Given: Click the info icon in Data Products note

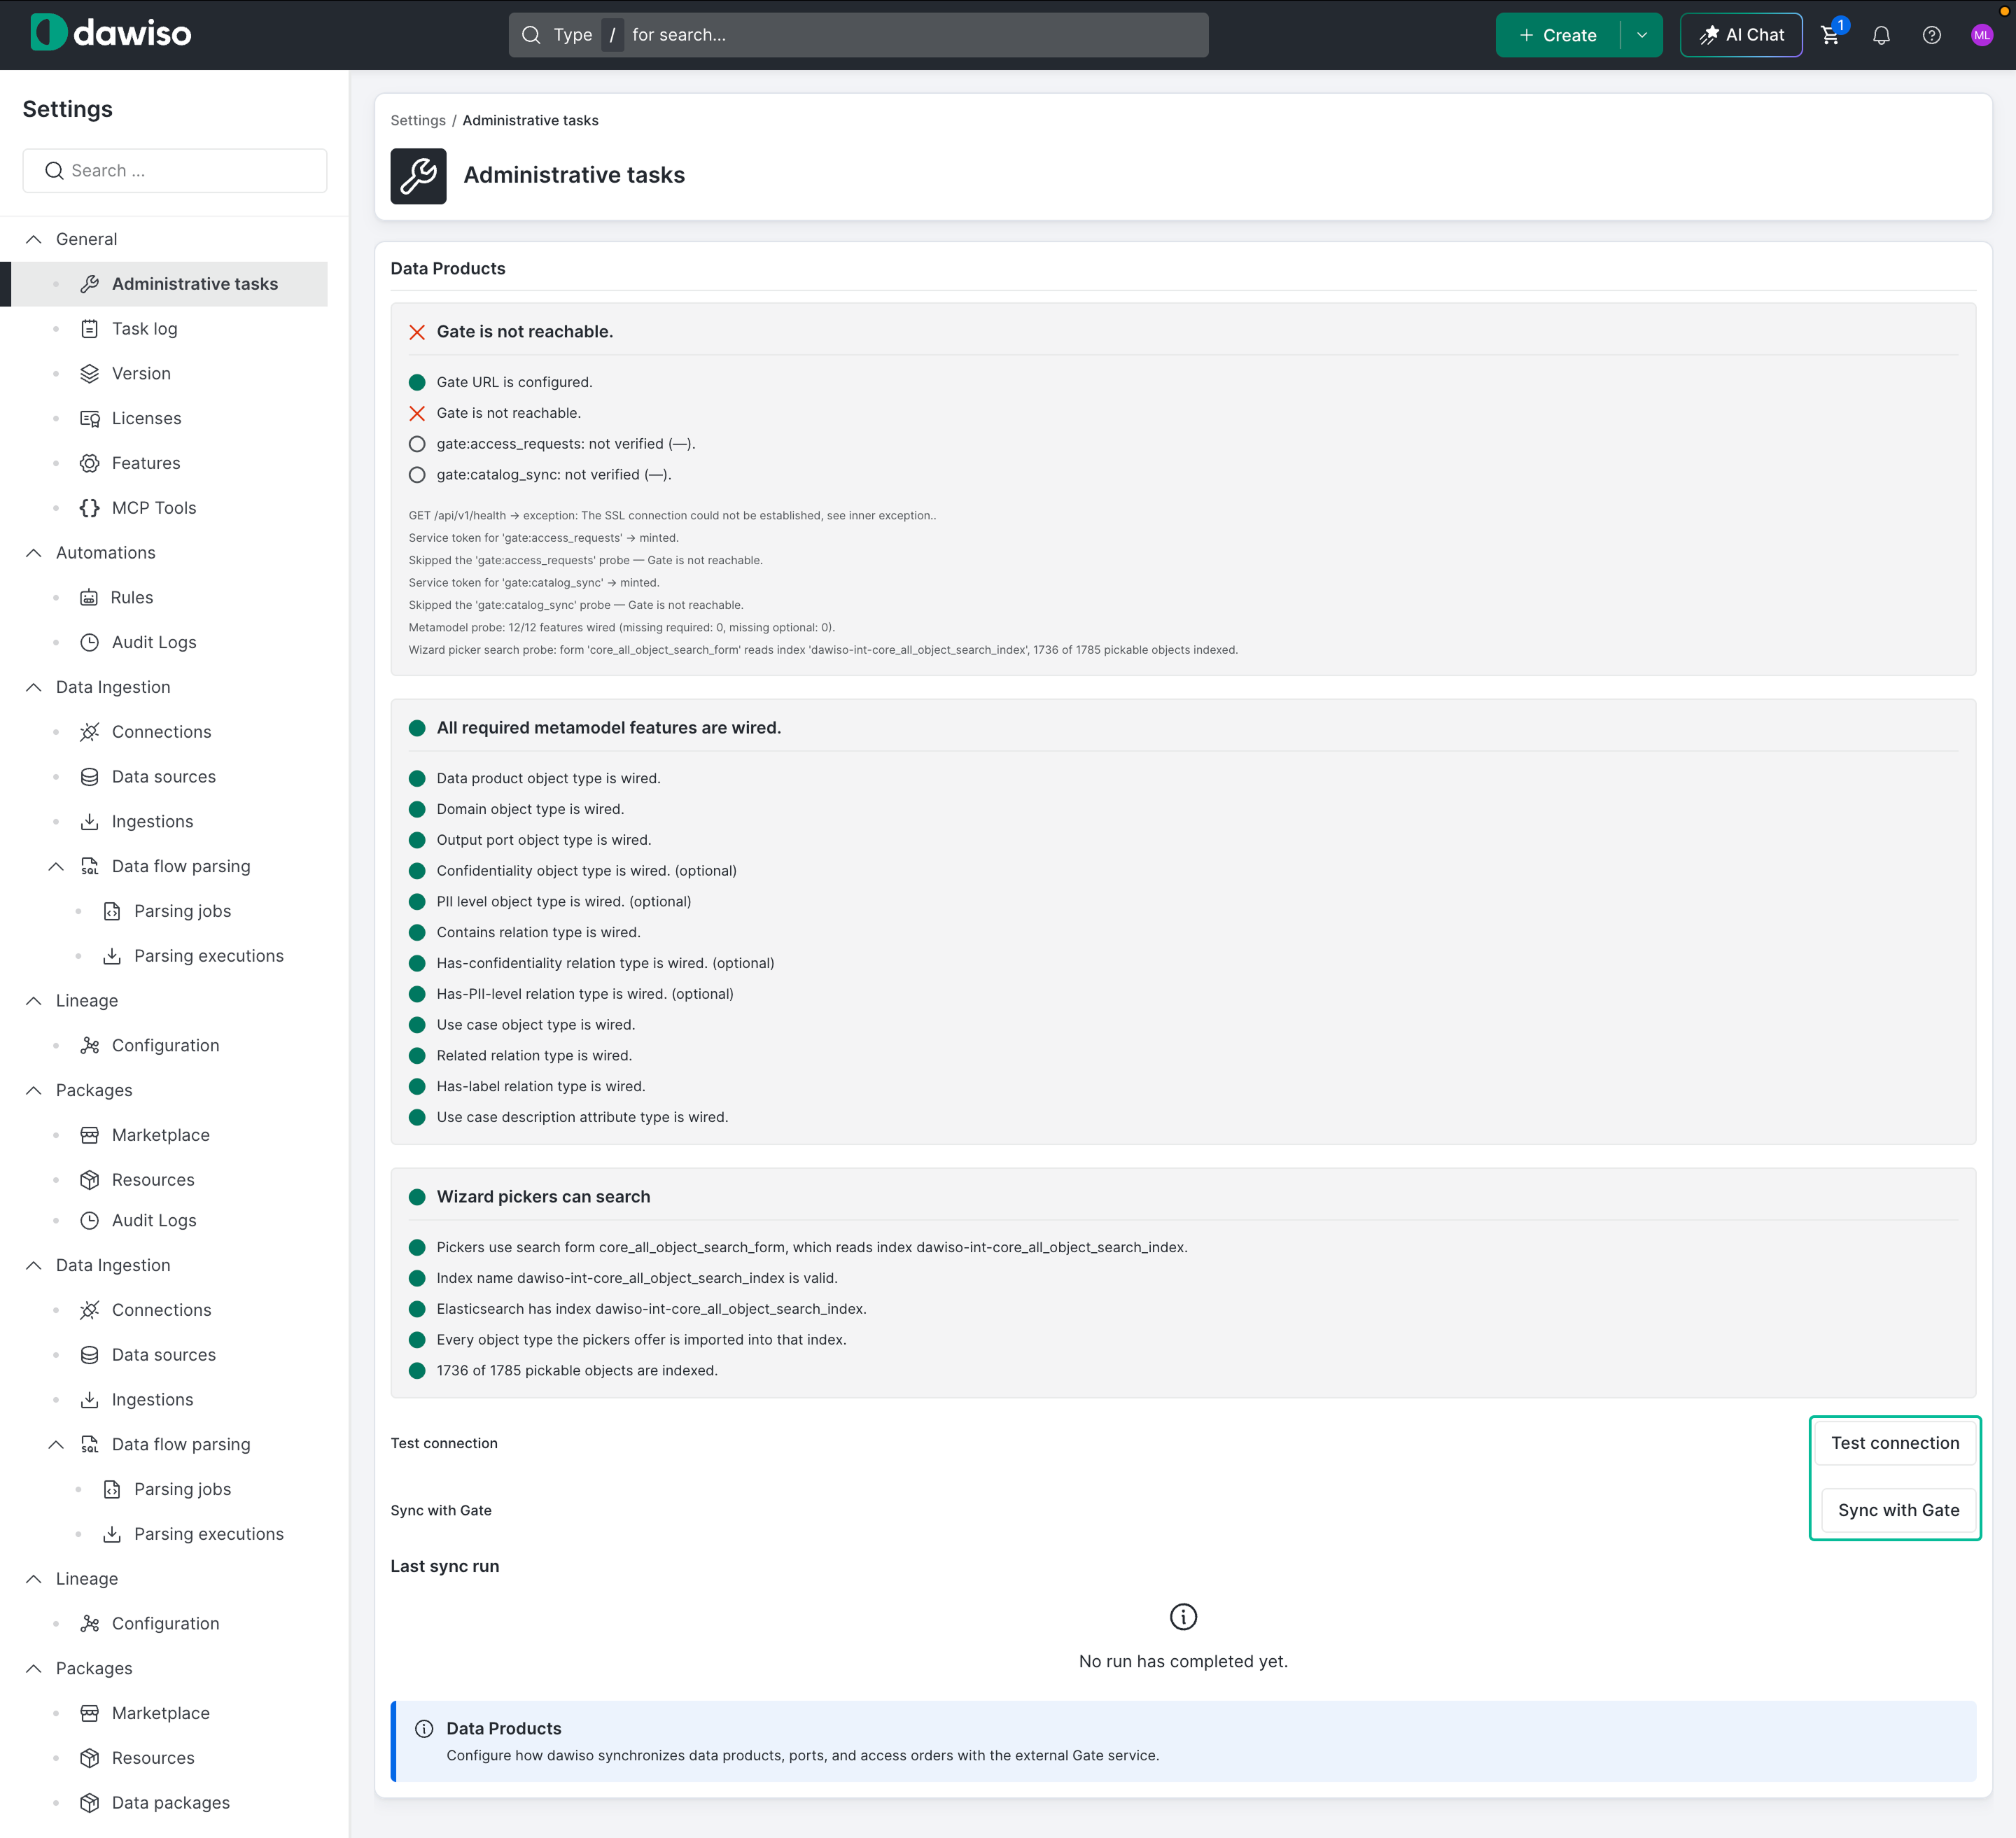Looking at the screenshot, I should [424, 1728].
